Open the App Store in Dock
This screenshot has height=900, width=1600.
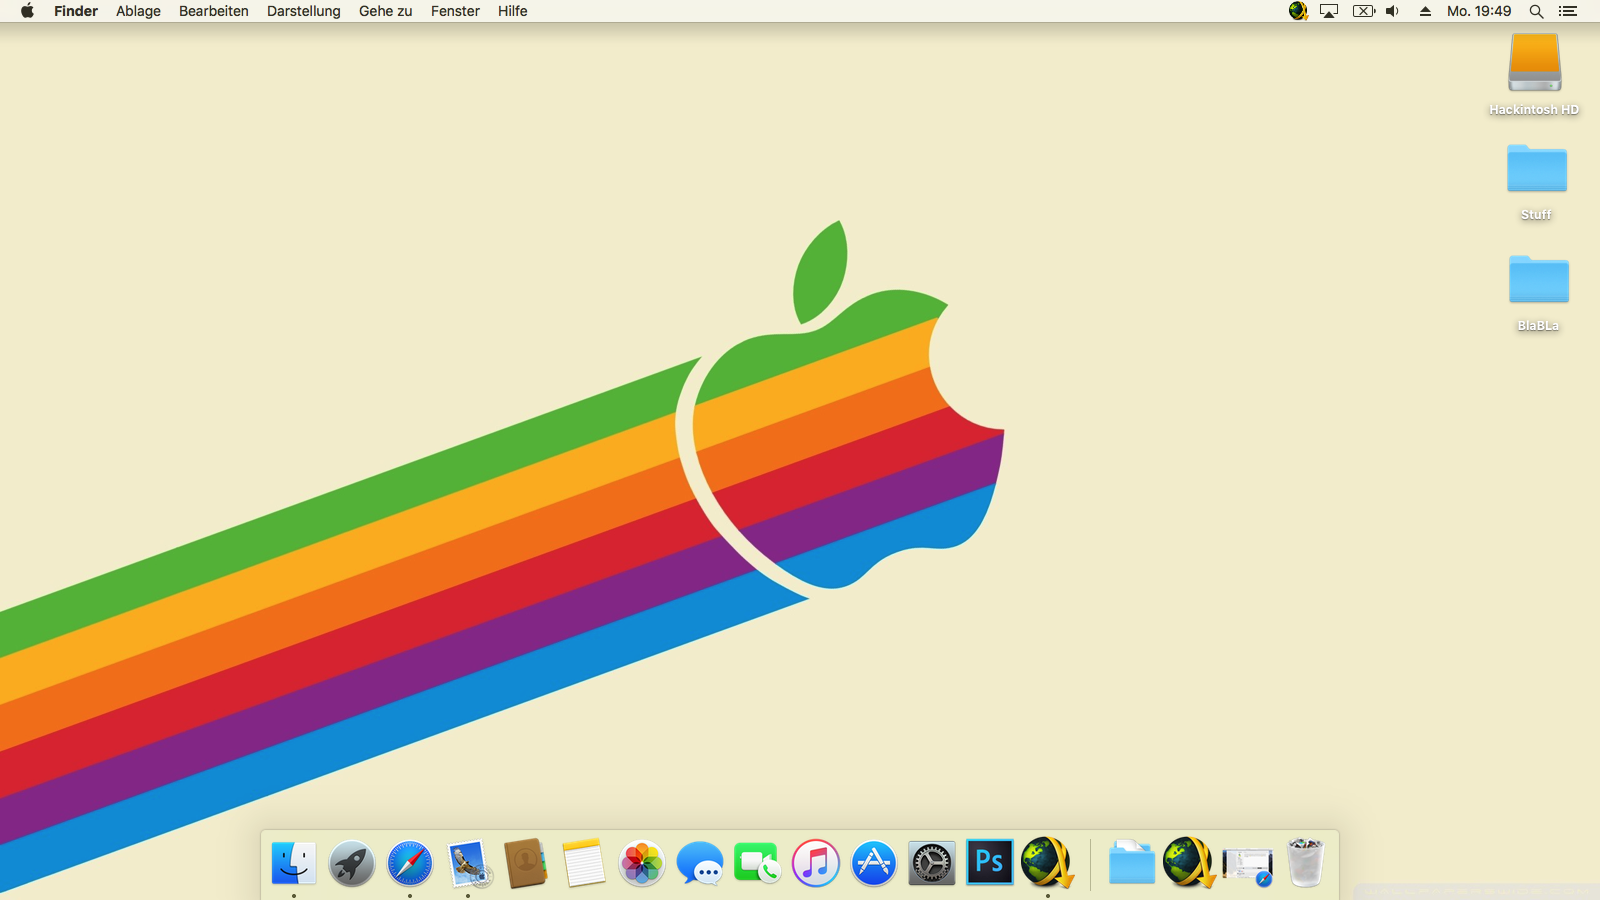point(873,863)
